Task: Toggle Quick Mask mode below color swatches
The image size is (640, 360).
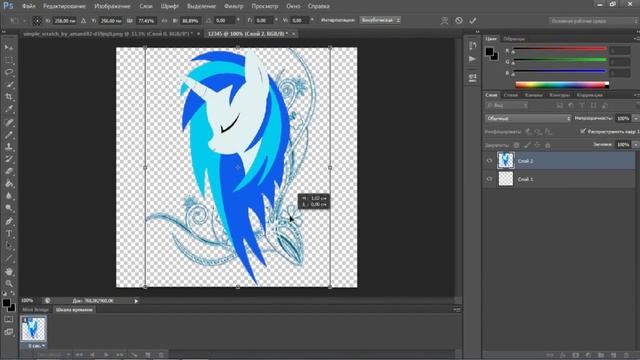Action: tap(9, 320)
